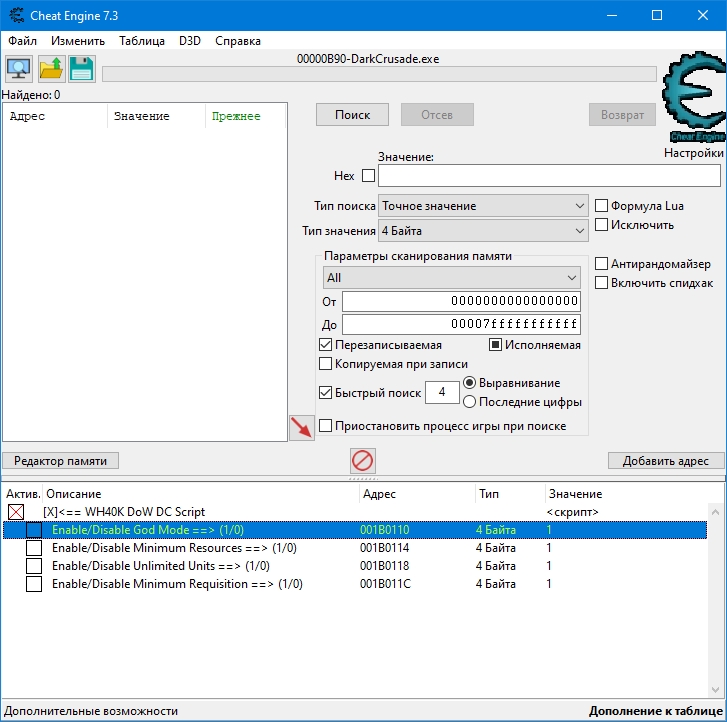727x722 pixels.
Task: Open the memory region All dropdown
Action: [x=452, y=278]
